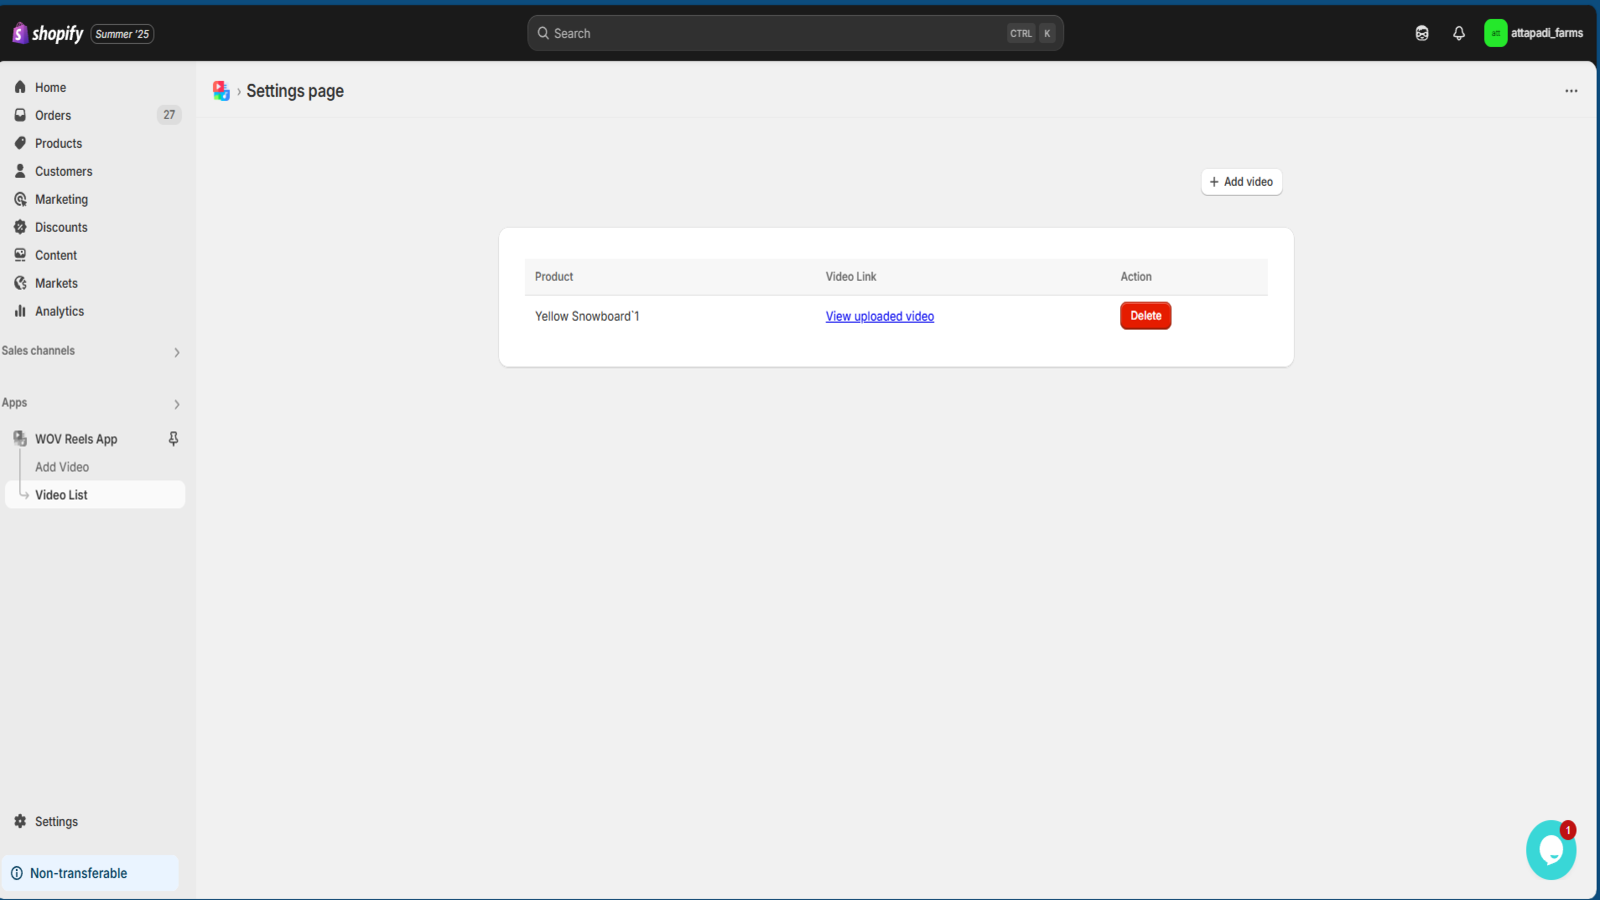Viewport: 1600px width, 900px height.
Task: Switch to the Add Video page
Action: [62, 466]
